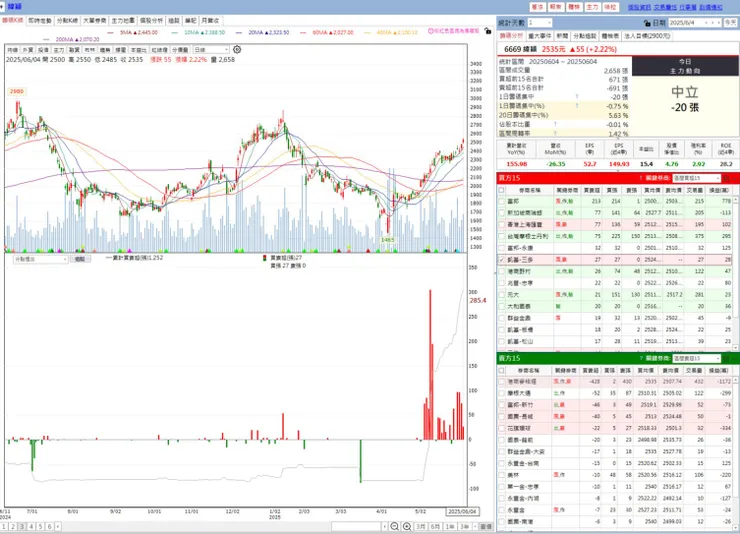Tick the checkbox for 花旗環球 in the seller list
This screenshot has width=740, height=534.
point(501,428)
